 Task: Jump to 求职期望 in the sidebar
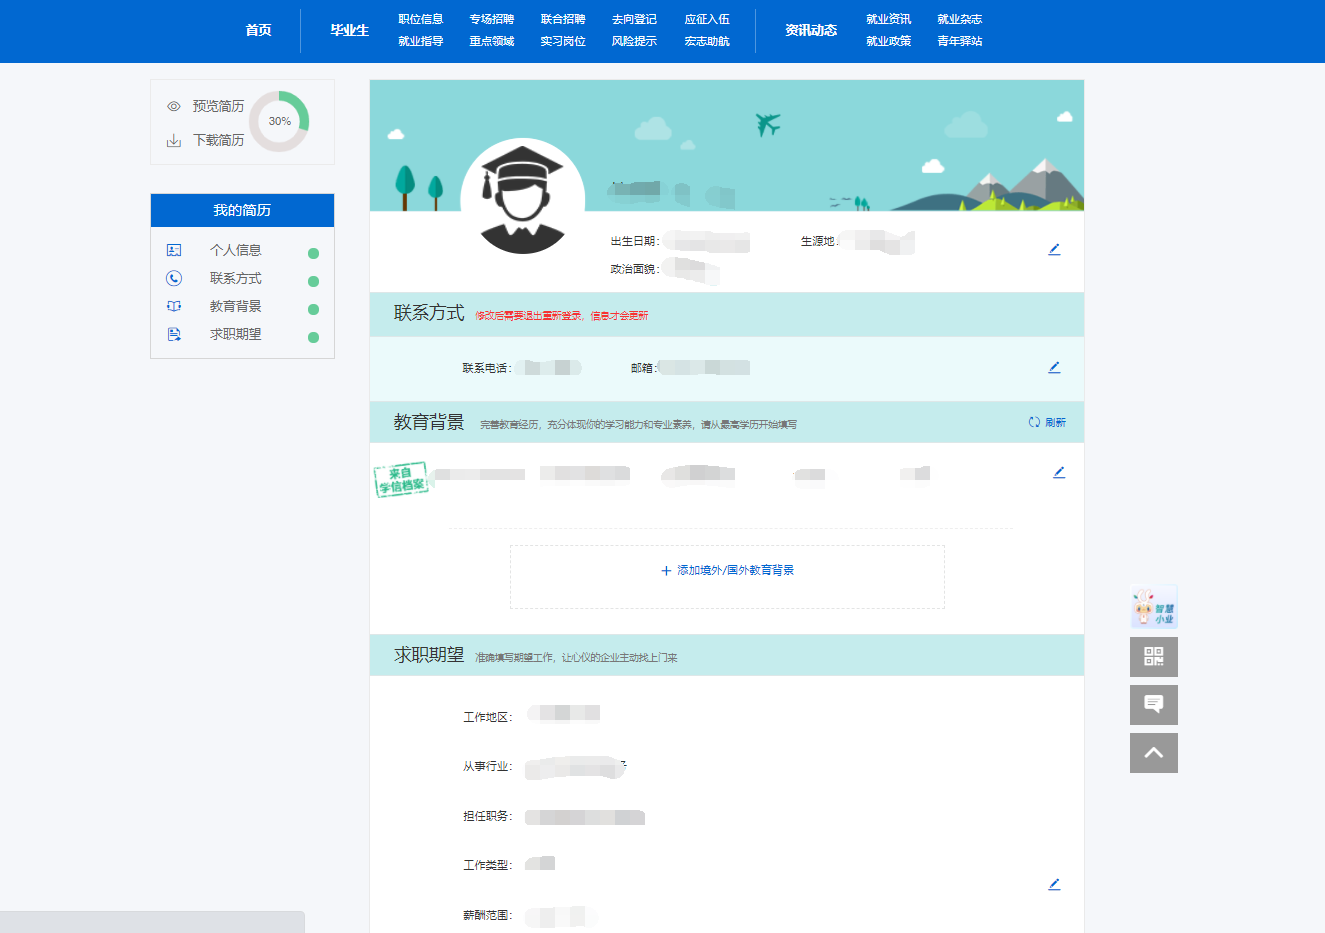click(x=235, y=334)
